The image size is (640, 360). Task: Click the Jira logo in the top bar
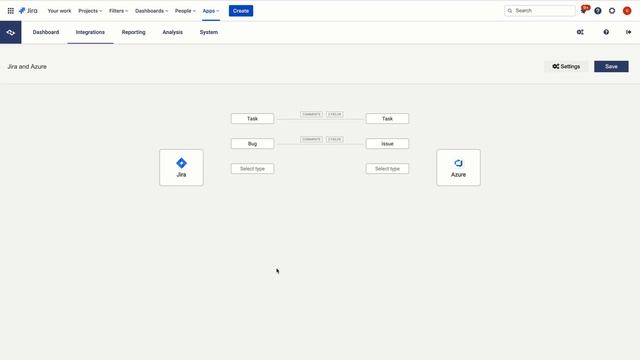(x=28, y=11)
